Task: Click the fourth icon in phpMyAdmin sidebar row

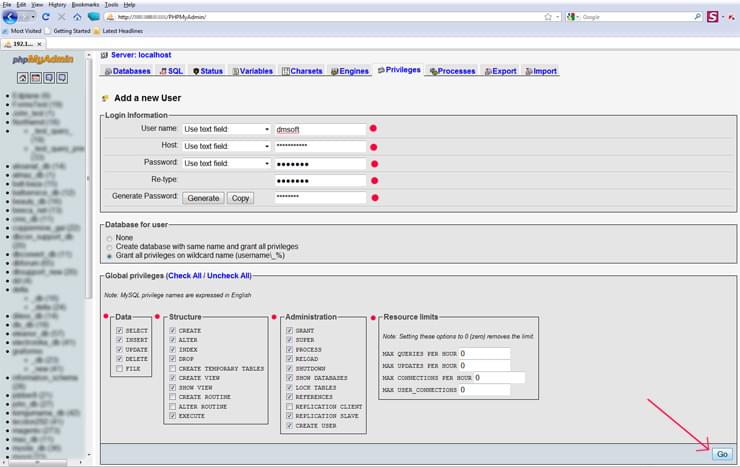Action: pyautogui.click(x=62, y=78)
